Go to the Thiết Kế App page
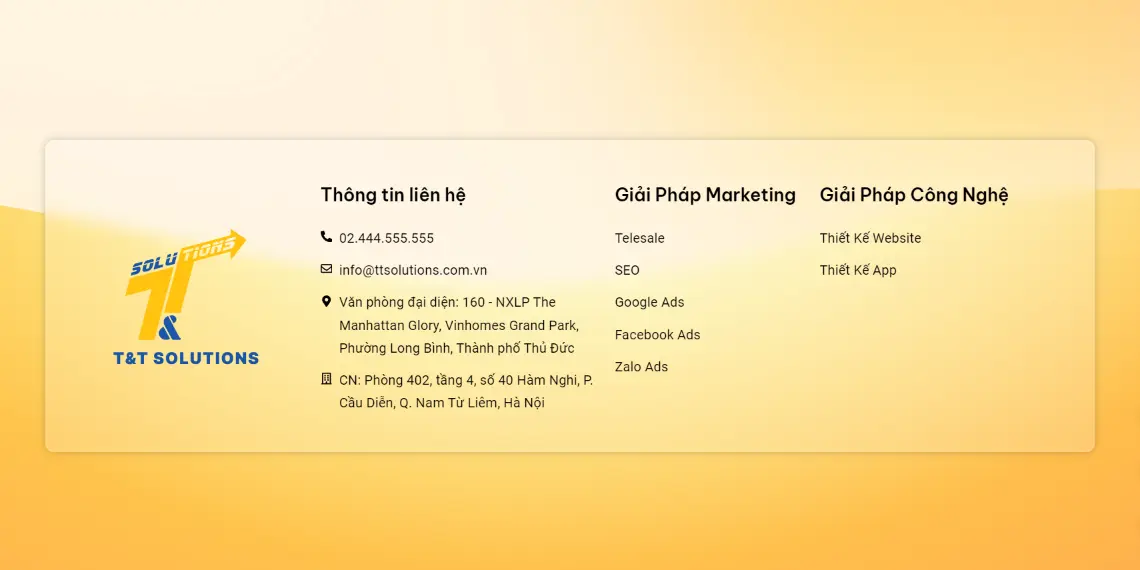Screen dimensions: 1140x570 pyautogui.click(x=858, y=270)
